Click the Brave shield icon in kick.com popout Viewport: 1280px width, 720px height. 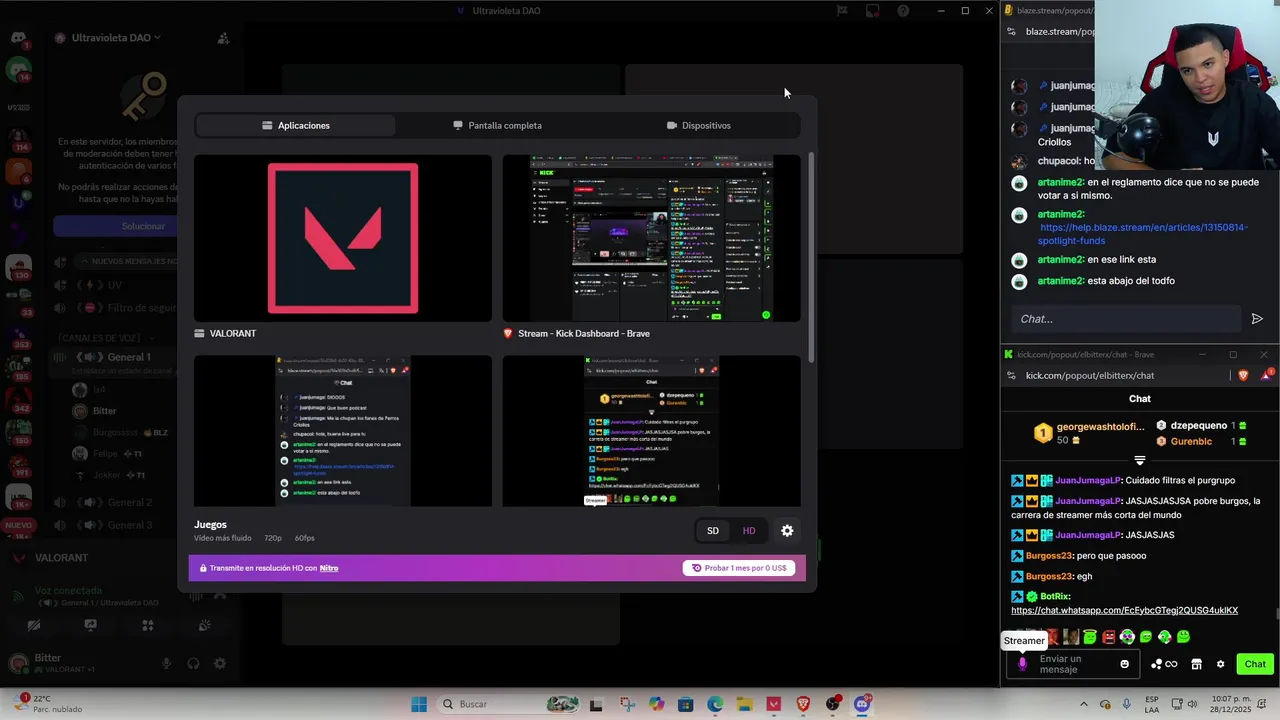pyautogui.click(x=1243, y=375)
